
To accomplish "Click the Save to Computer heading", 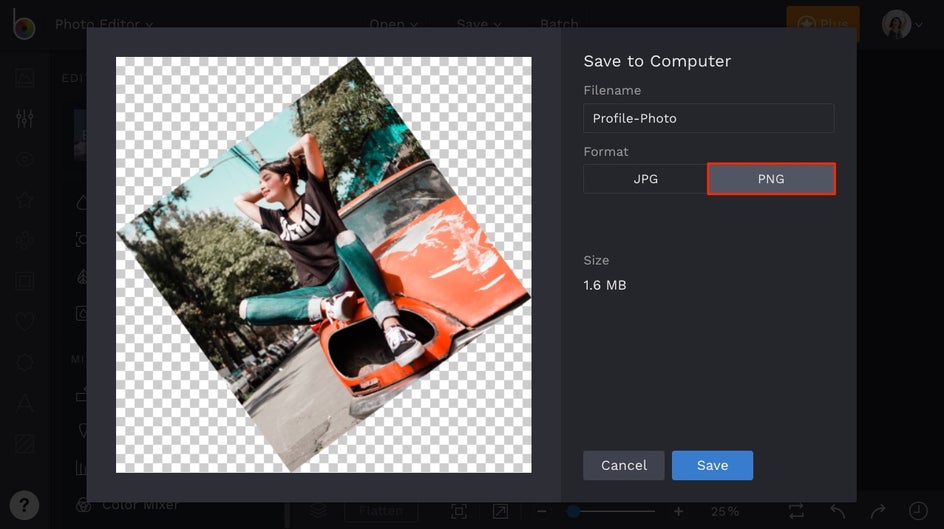I will tap(657, 61).
